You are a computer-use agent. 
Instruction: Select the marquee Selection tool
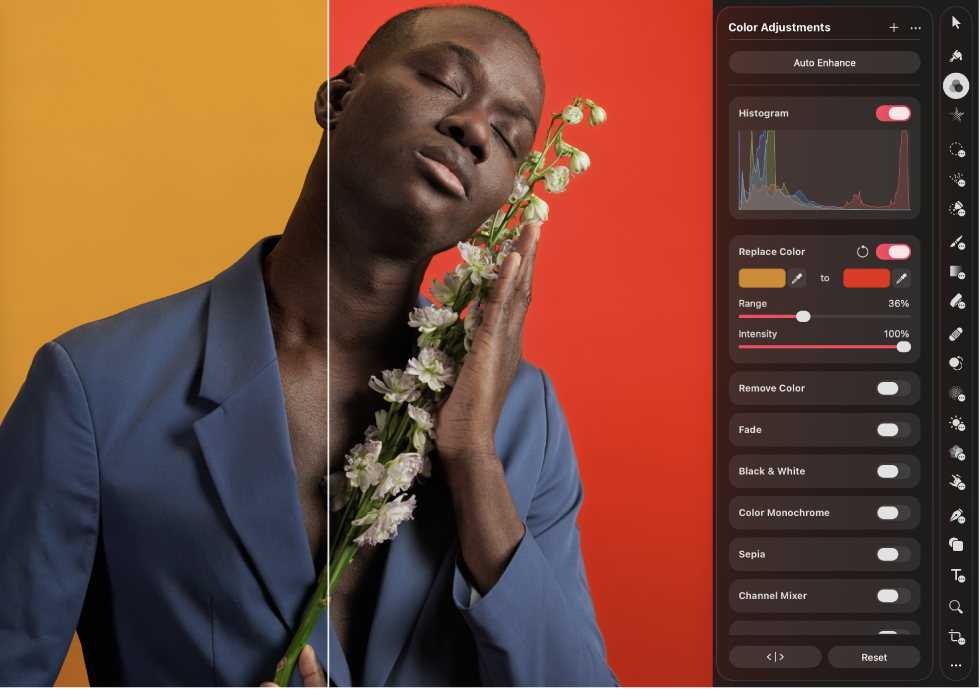(955, 149)
